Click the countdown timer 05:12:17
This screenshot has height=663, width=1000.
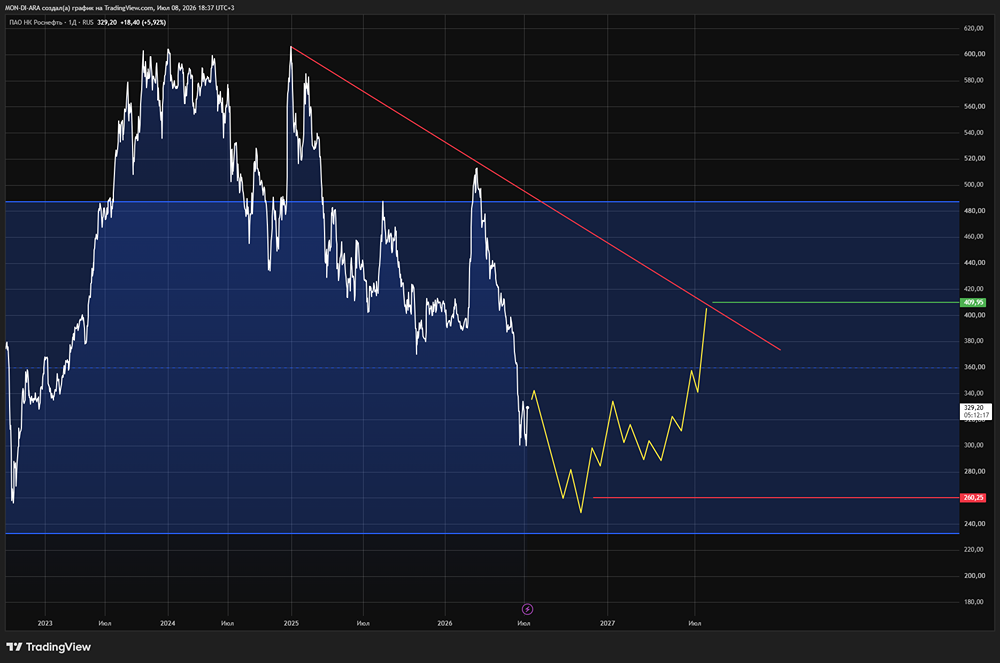[x=976, y=415]
